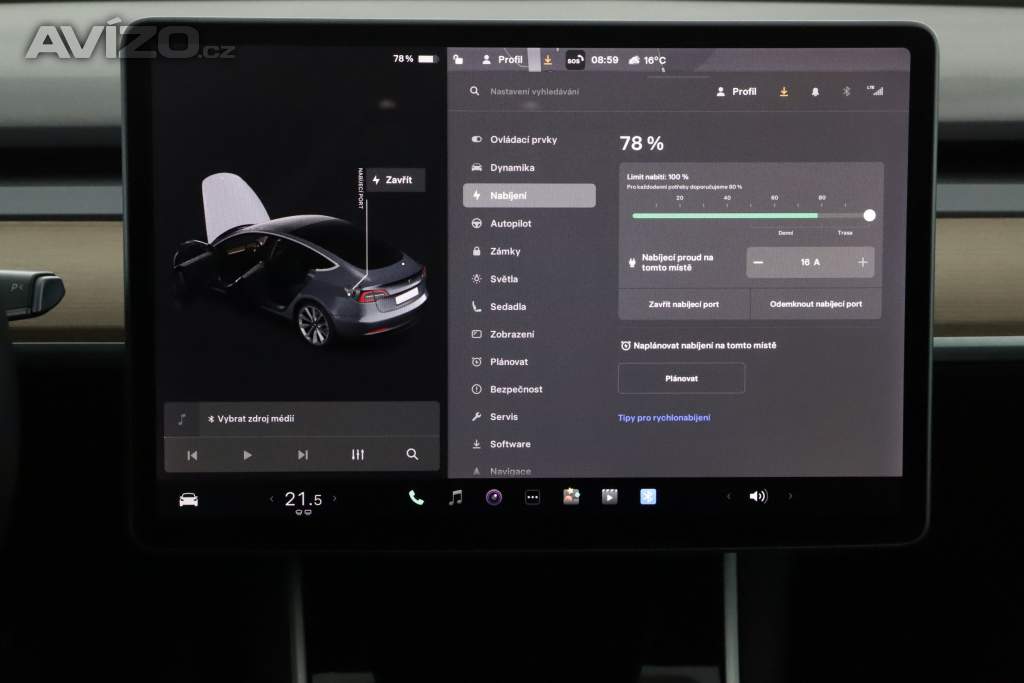Open the Plánovat menu item
This screenshot has height=683, width=1024.
500,362
